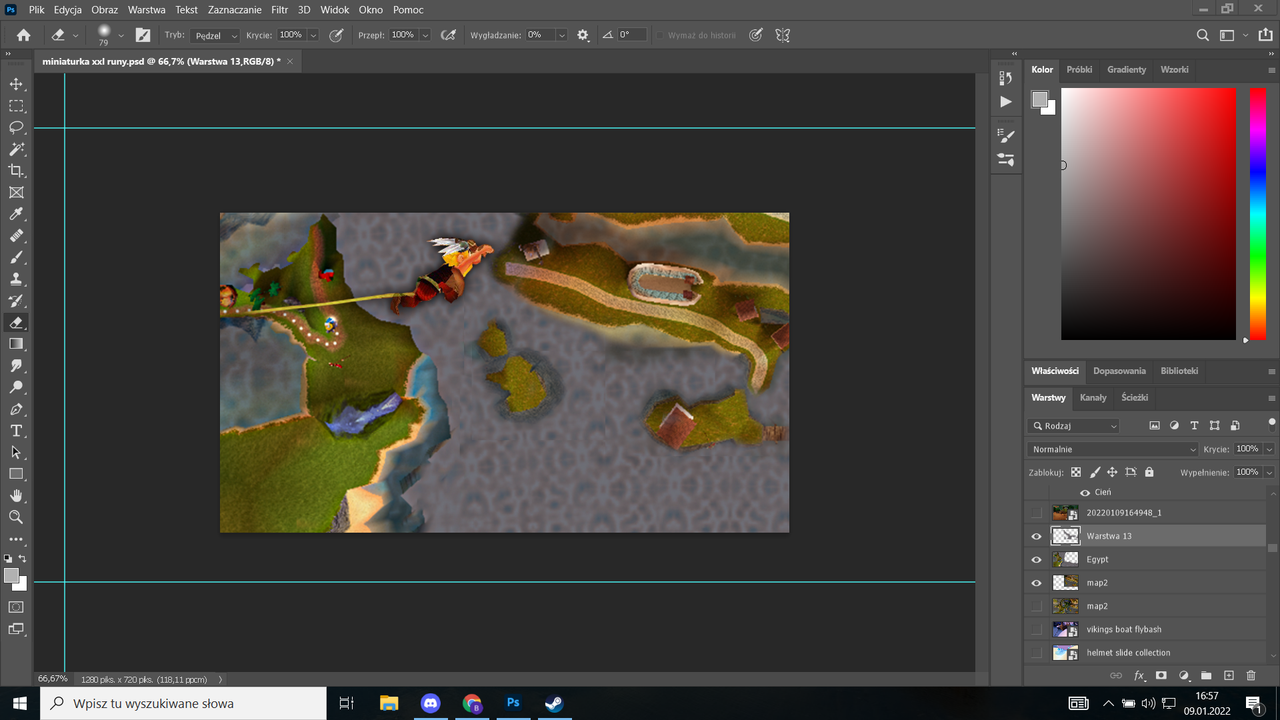1280x720 pixels.
Task: Open the Rodzaj layer filter dropdown
Action: coord(1074,426)
